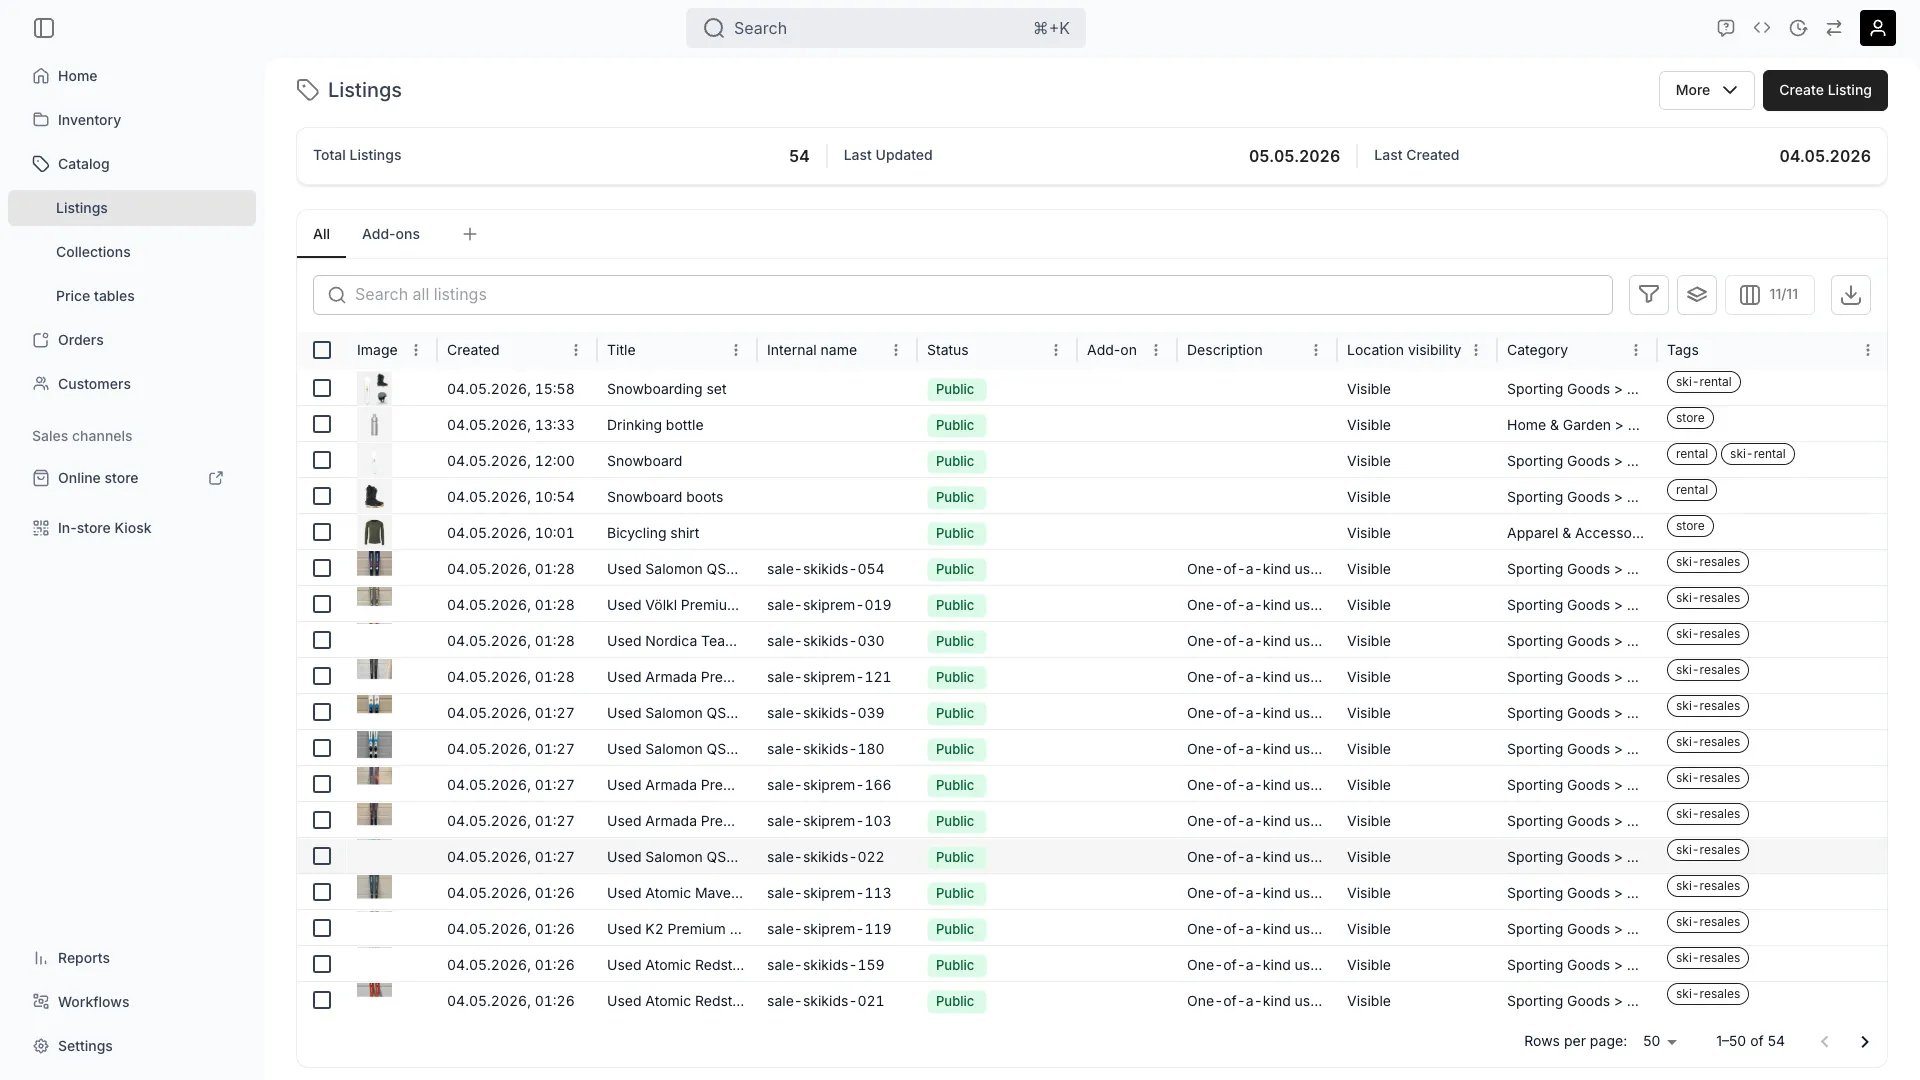Click the Listings tag icon heading

tap(308, 90)
